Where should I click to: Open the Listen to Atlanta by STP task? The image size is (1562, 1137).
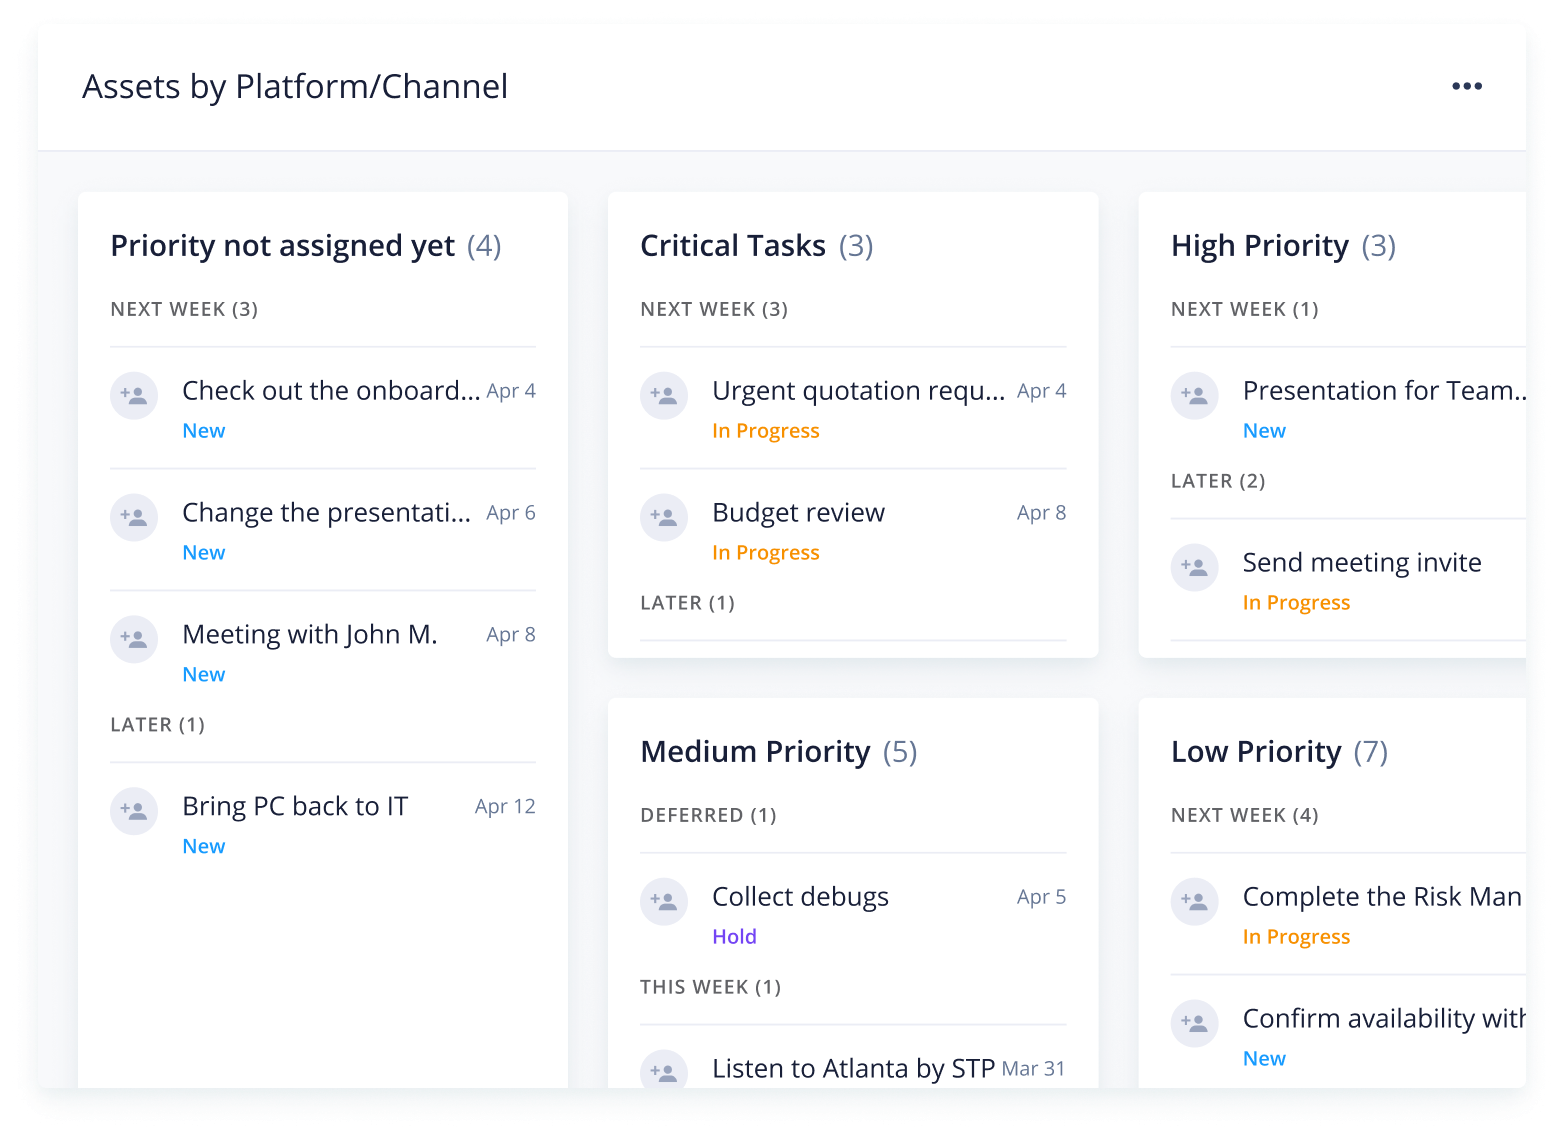pyautogui.click(x=853, y=1069)
